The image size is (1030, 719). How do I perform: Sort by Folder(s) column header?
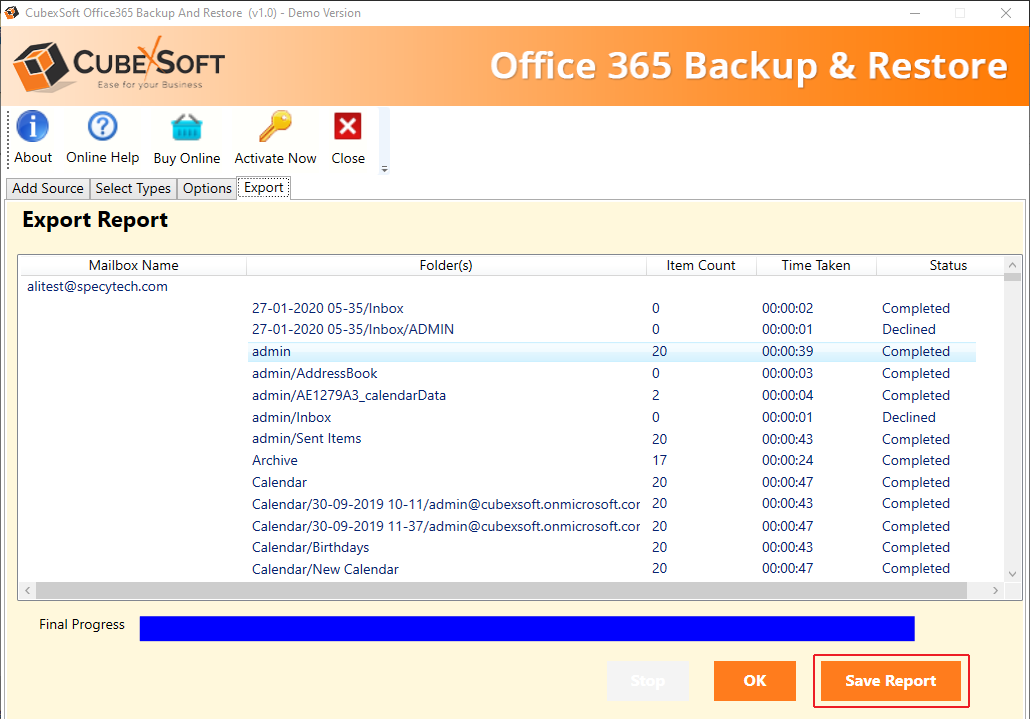click(446, 265)
